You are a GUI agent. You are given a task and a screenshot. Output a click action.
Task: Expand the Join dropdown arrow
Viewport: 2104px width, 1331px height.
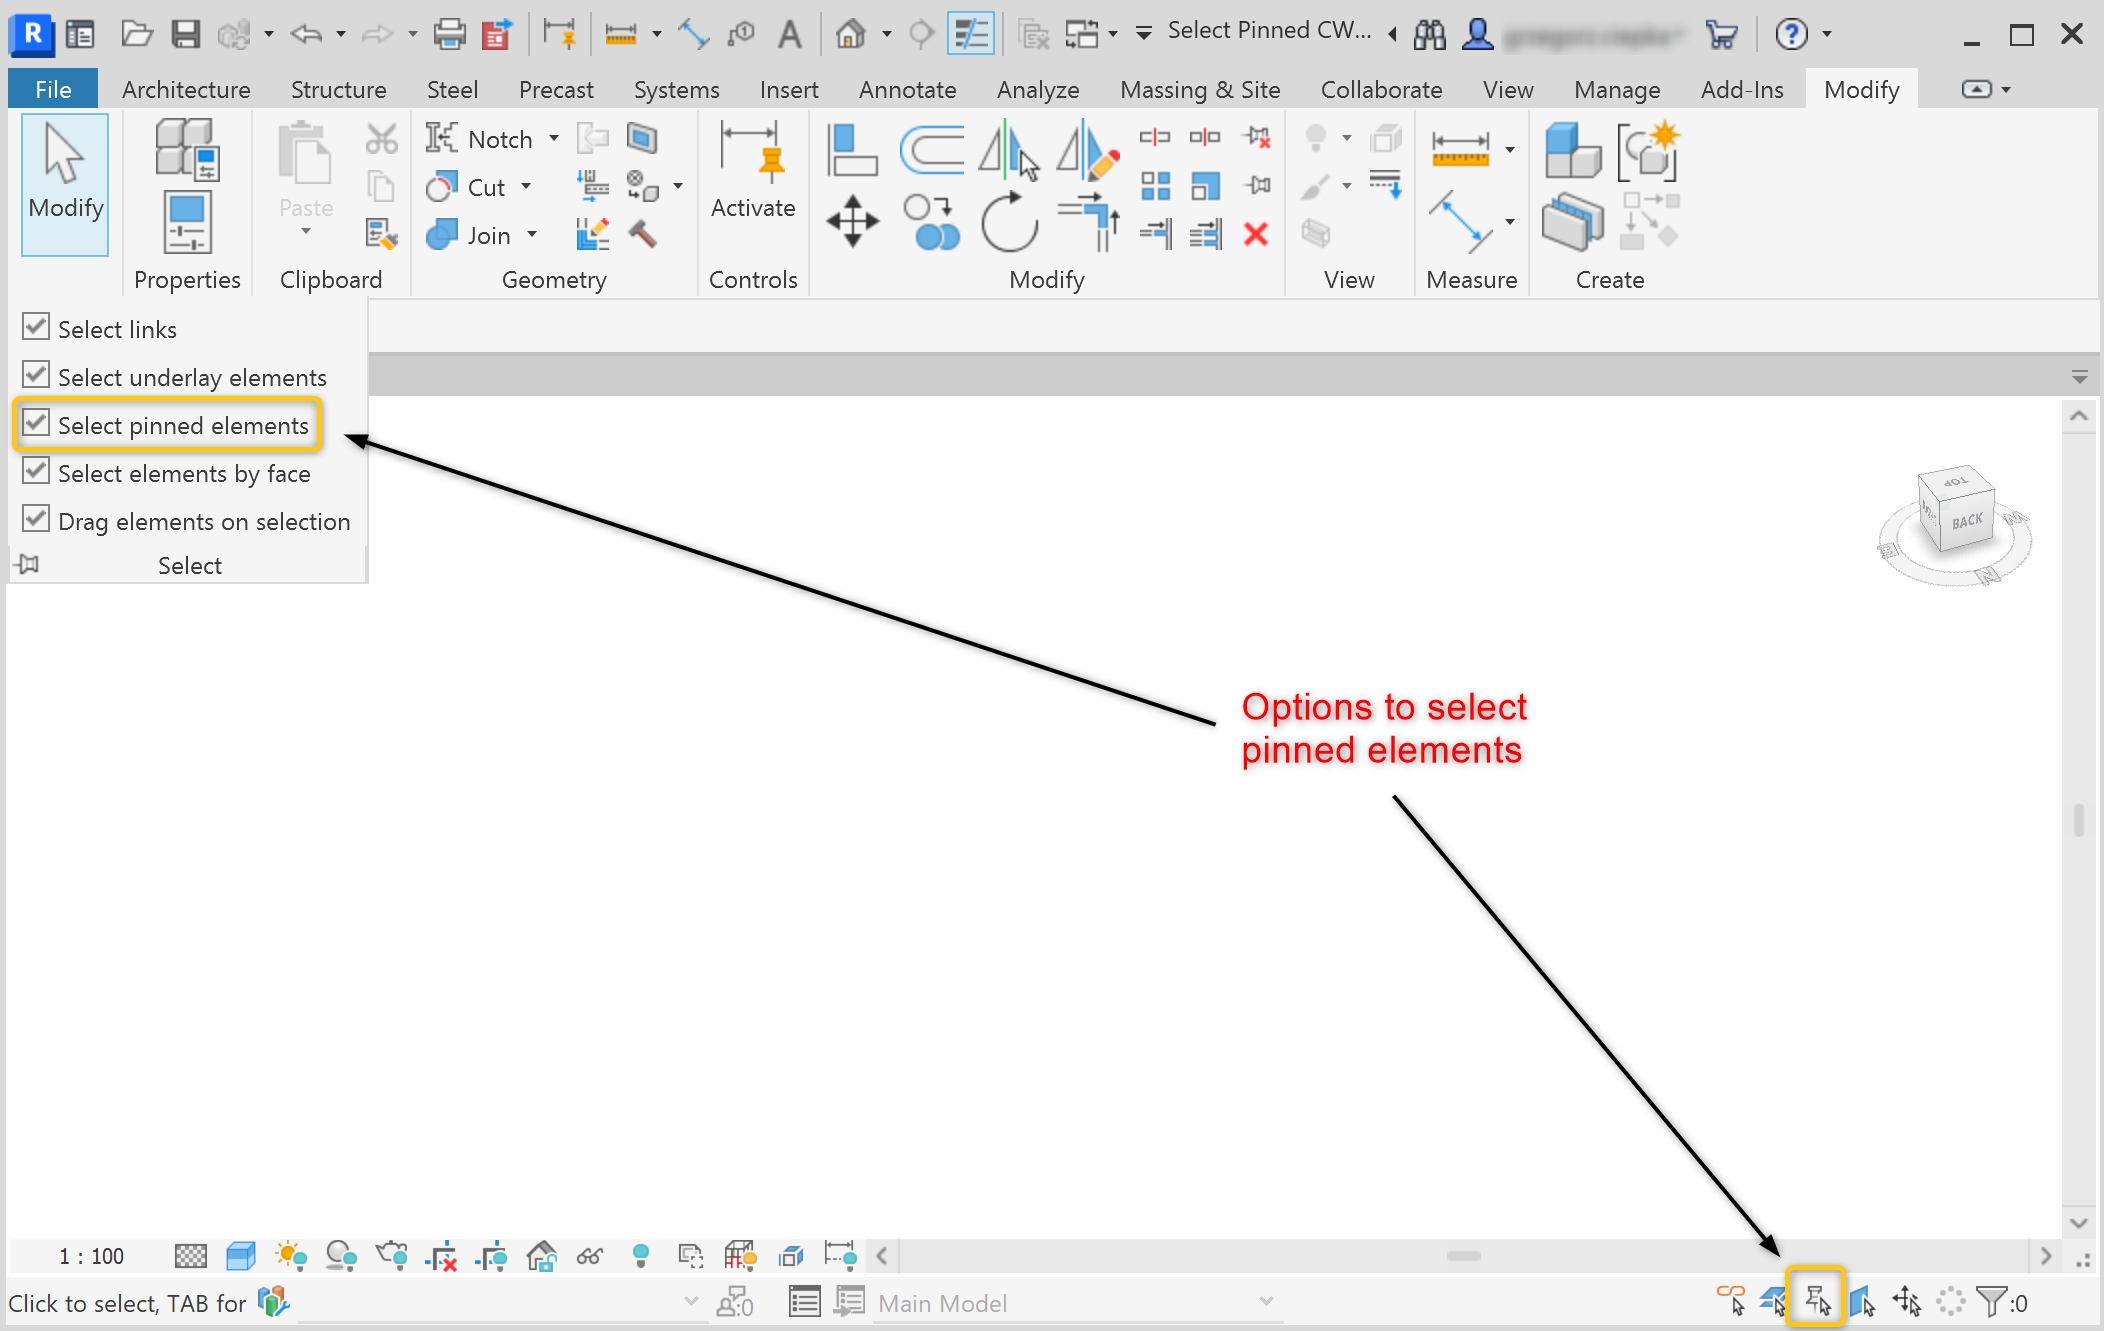[532, 235]
